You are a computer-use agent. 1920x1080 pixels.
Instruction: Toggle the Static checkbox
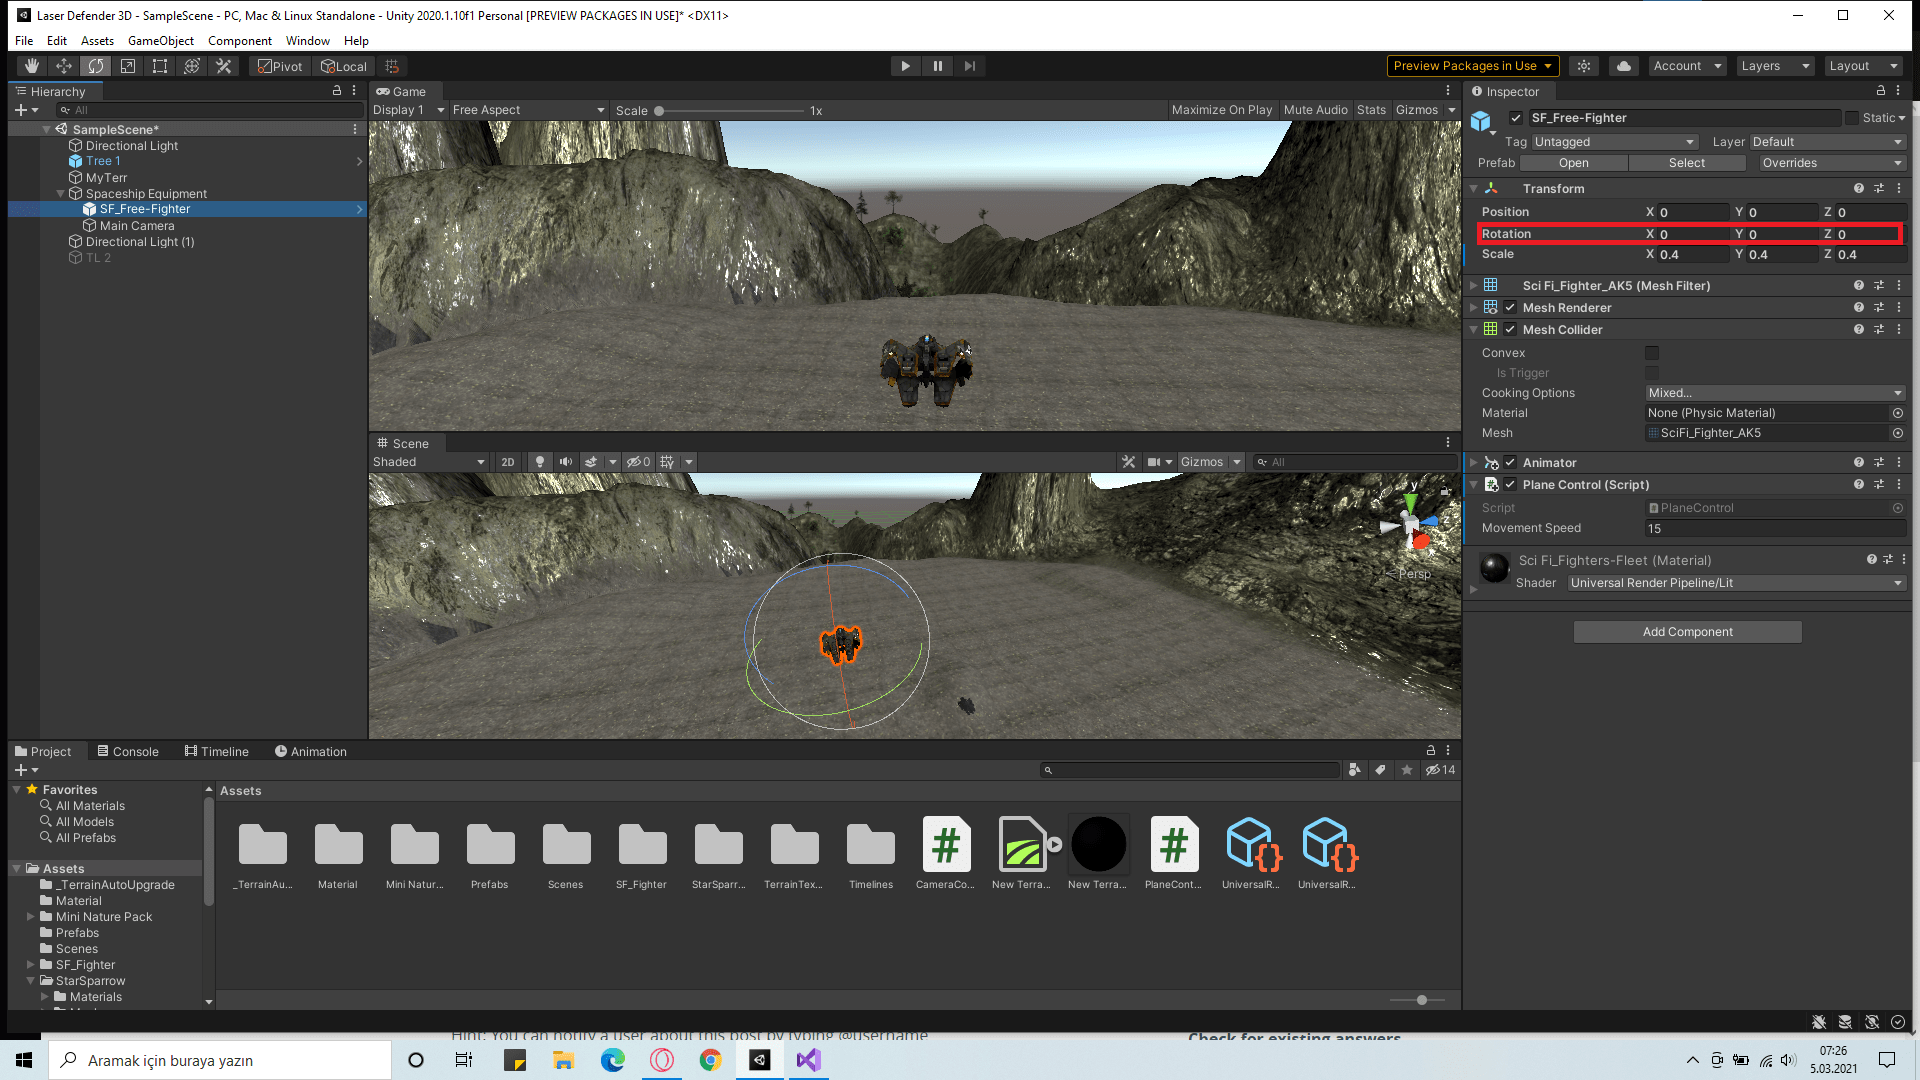pos(1852,118)
